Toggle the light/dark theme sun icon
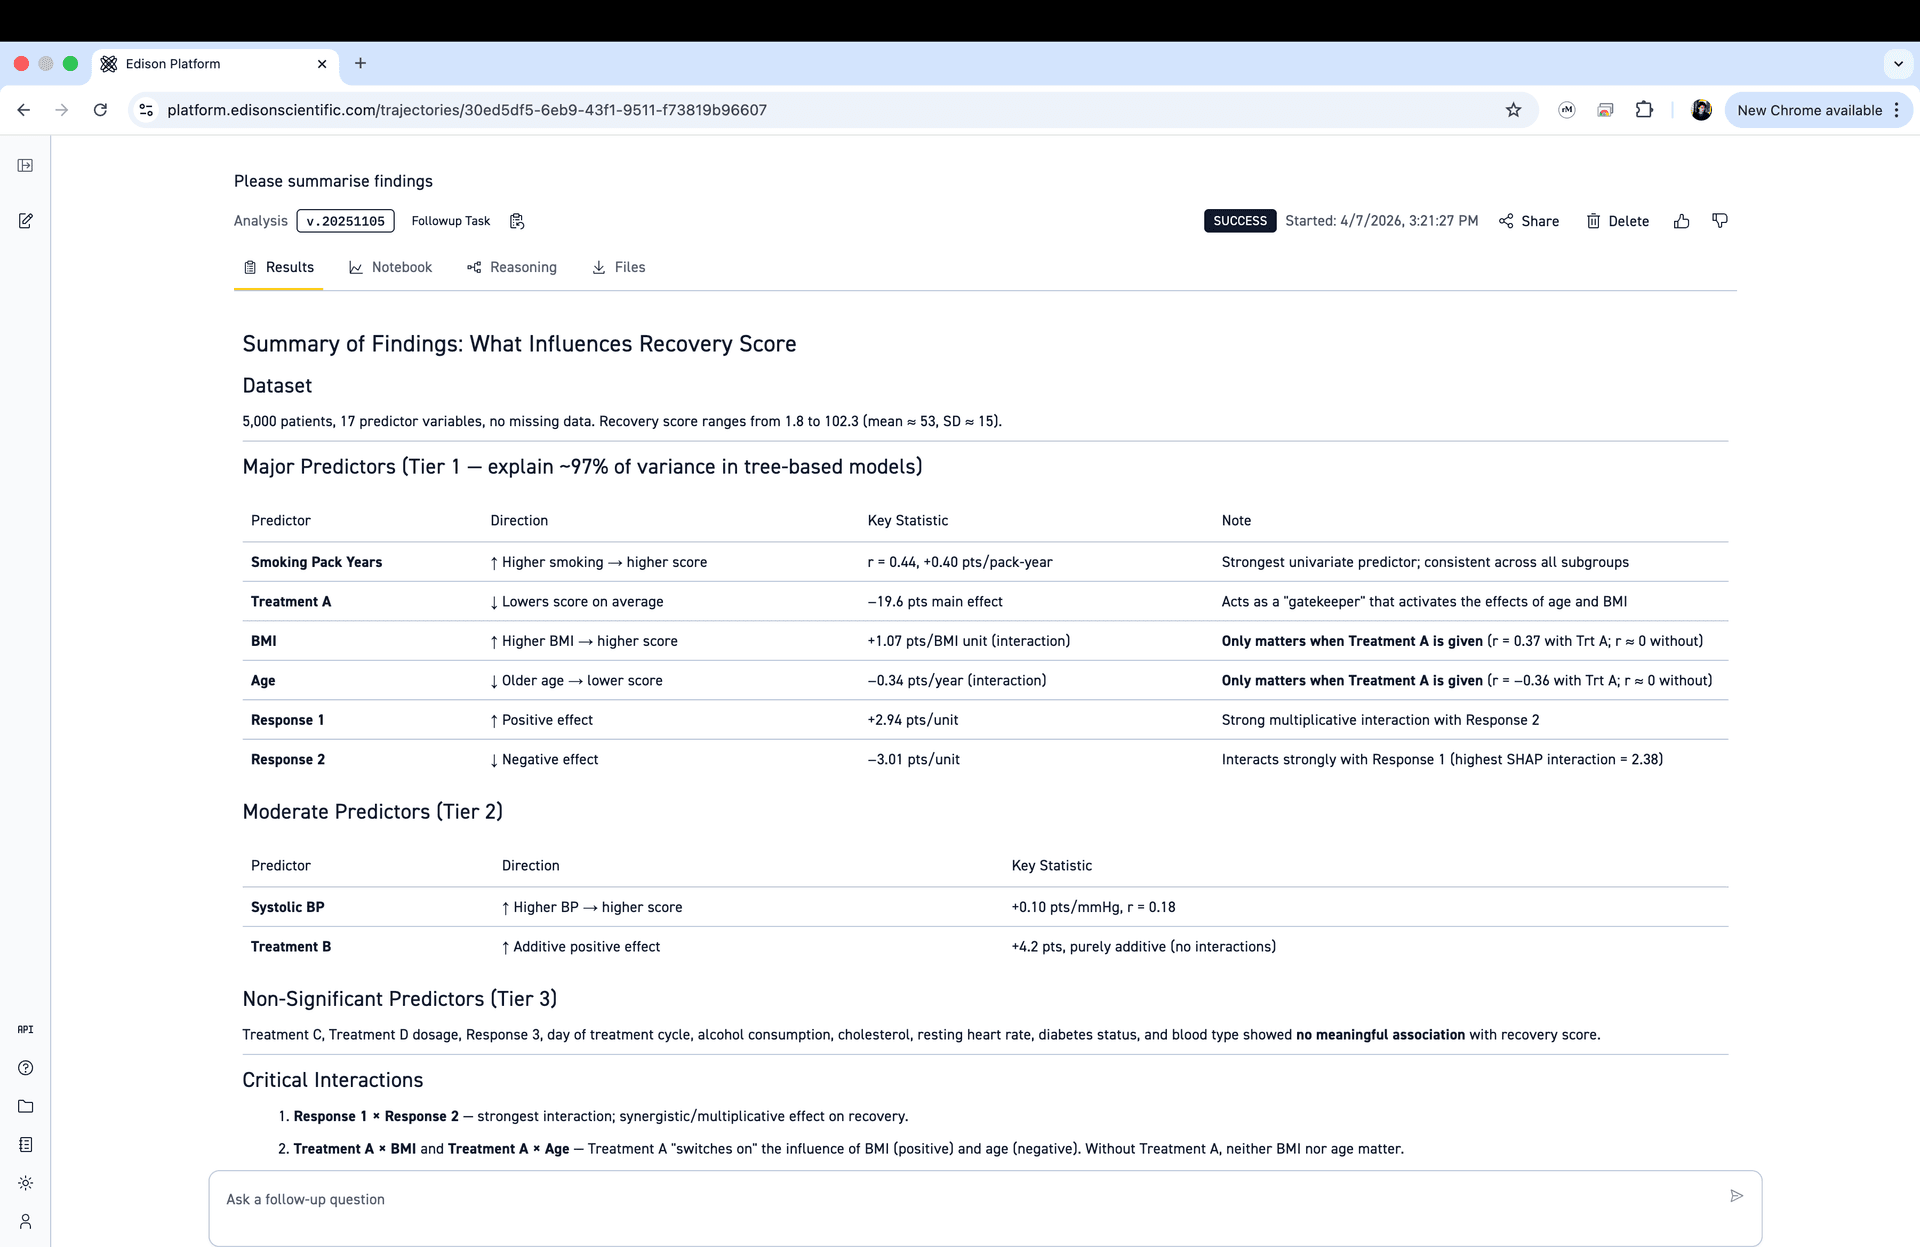The height and width of the screenshot is (1247, 1920). pyautogui.click(x=26, y=1183)
